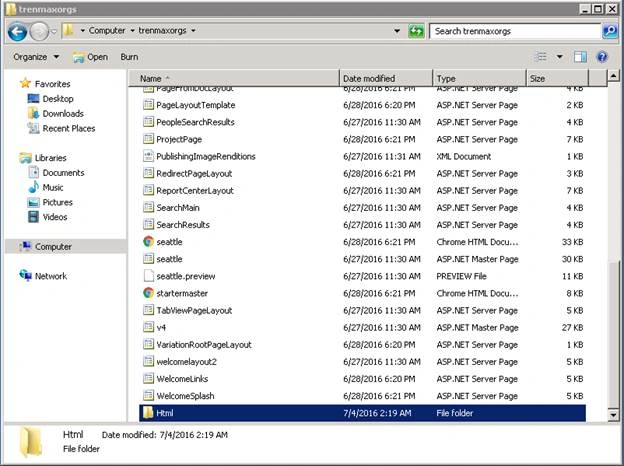Select the Chrome icon for seattle HTML document
The width and height of the screenshot is (624, 466).
148,242
